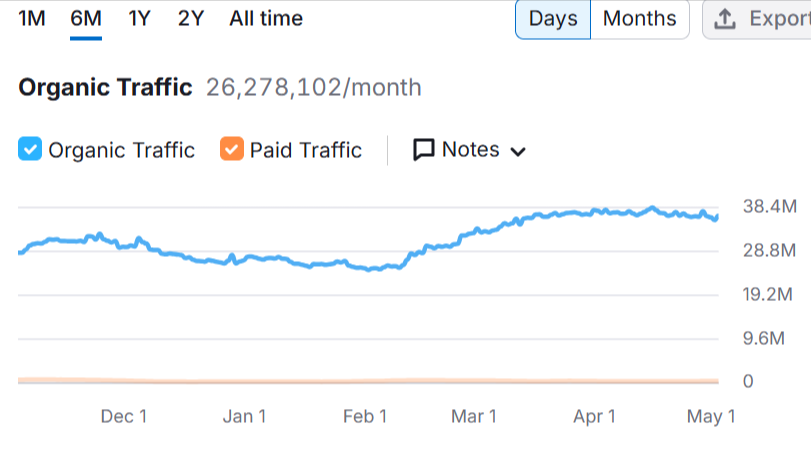Click the Export button label
811x450 pixels.
pos(778,19)
